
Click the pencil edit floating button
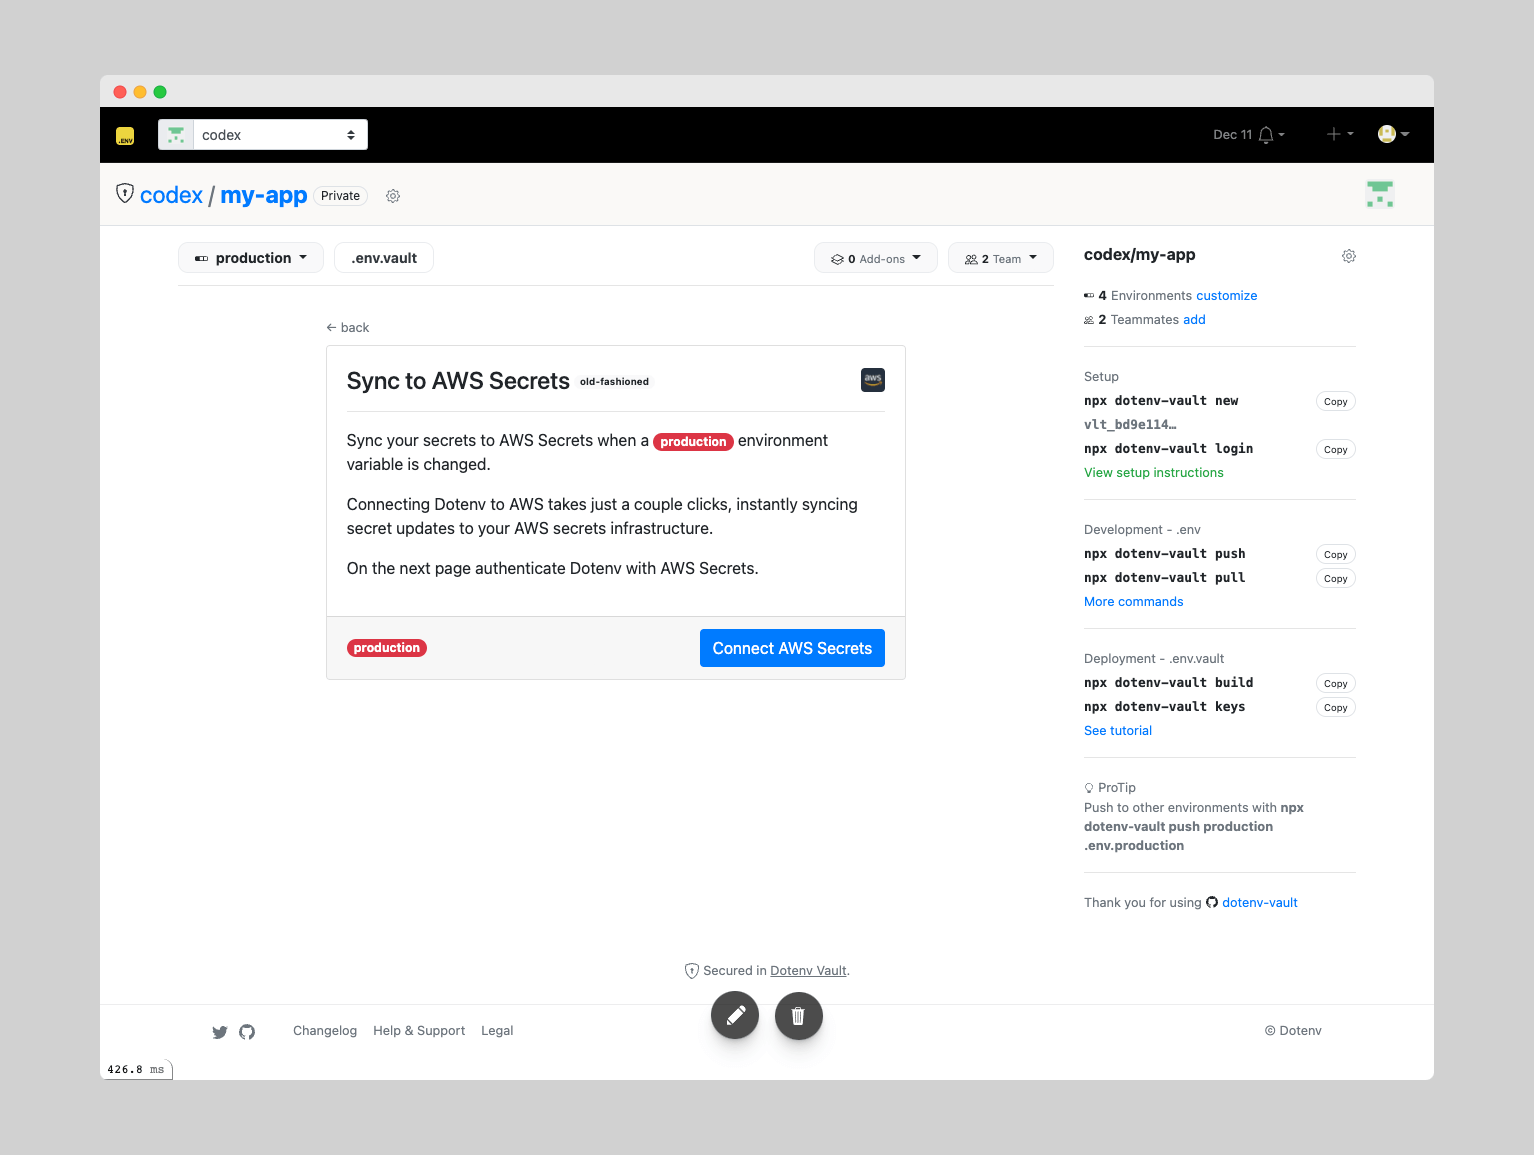click(735, 1015)
